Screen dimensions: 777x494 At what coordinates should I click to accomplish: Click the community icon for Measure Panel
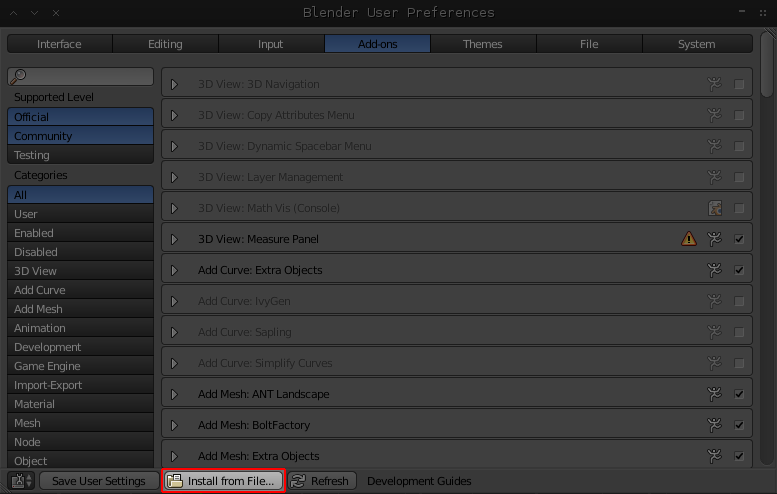(x=714, y=239)
